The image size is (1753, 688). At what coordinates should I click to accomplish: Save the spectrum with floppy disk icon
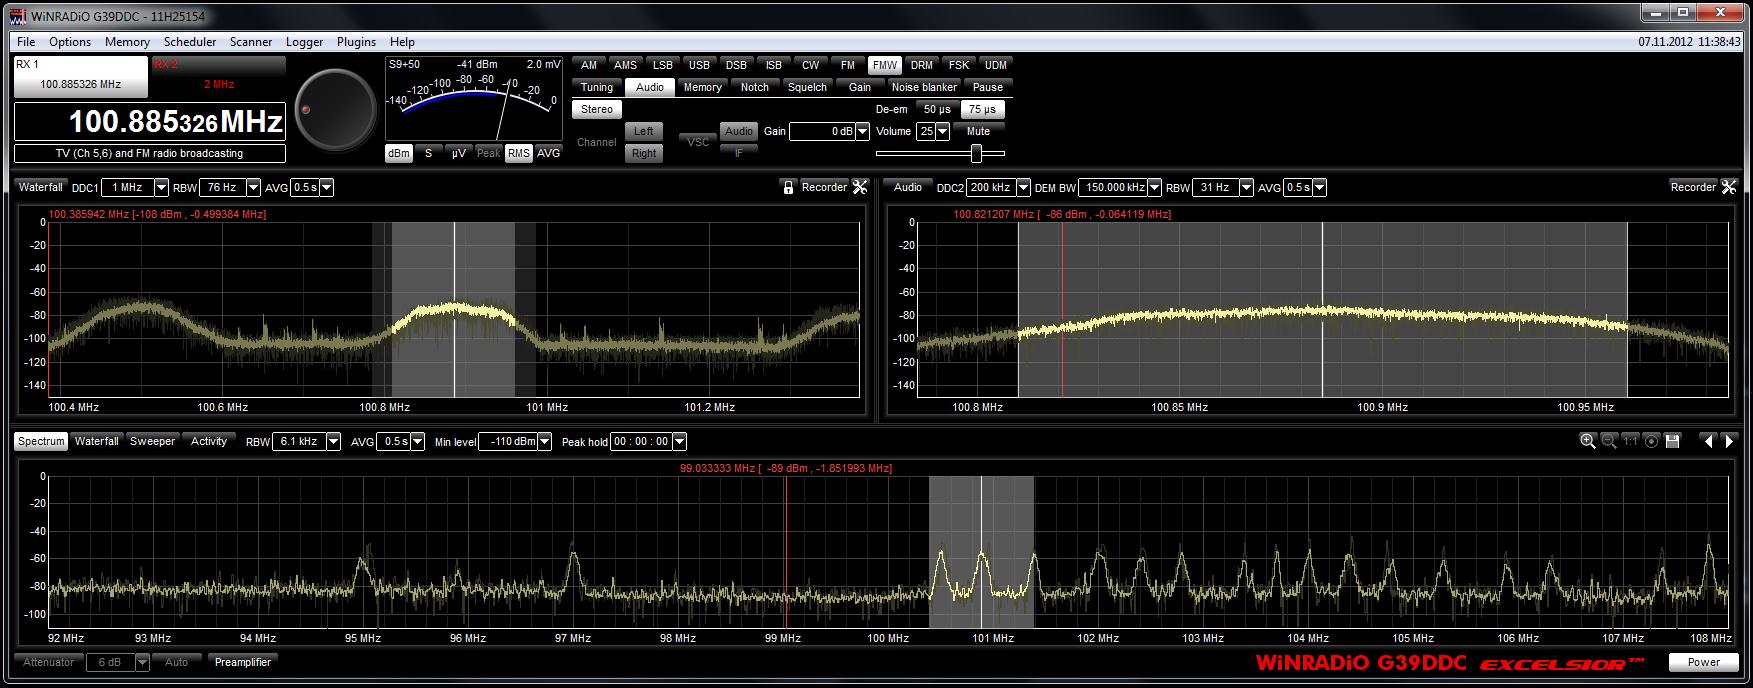(x=1672, y=441)
